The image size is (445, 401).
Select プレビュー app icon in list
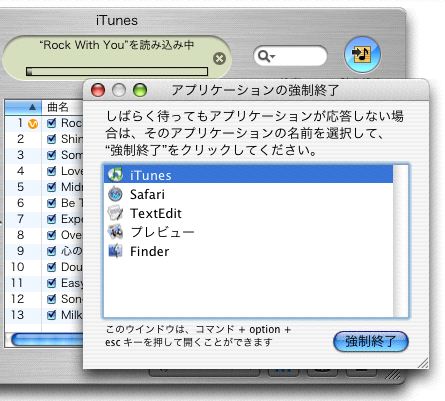coord(115,232)
